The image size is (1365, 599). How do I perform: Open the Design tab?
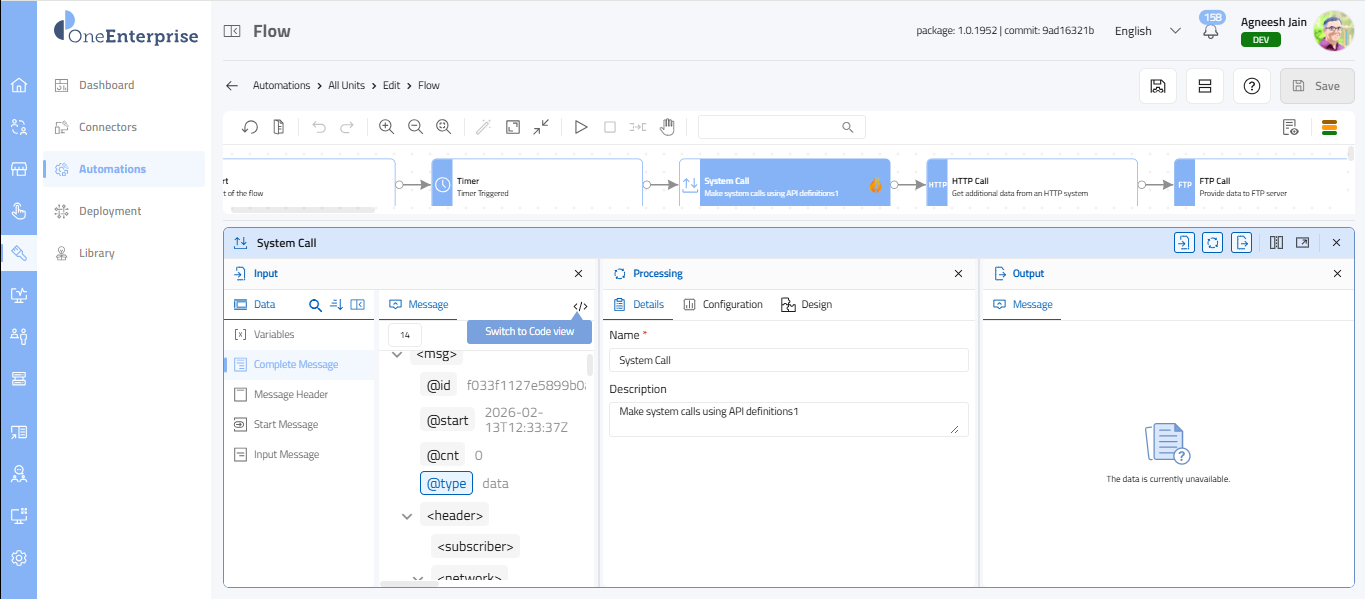coord(806,304)
